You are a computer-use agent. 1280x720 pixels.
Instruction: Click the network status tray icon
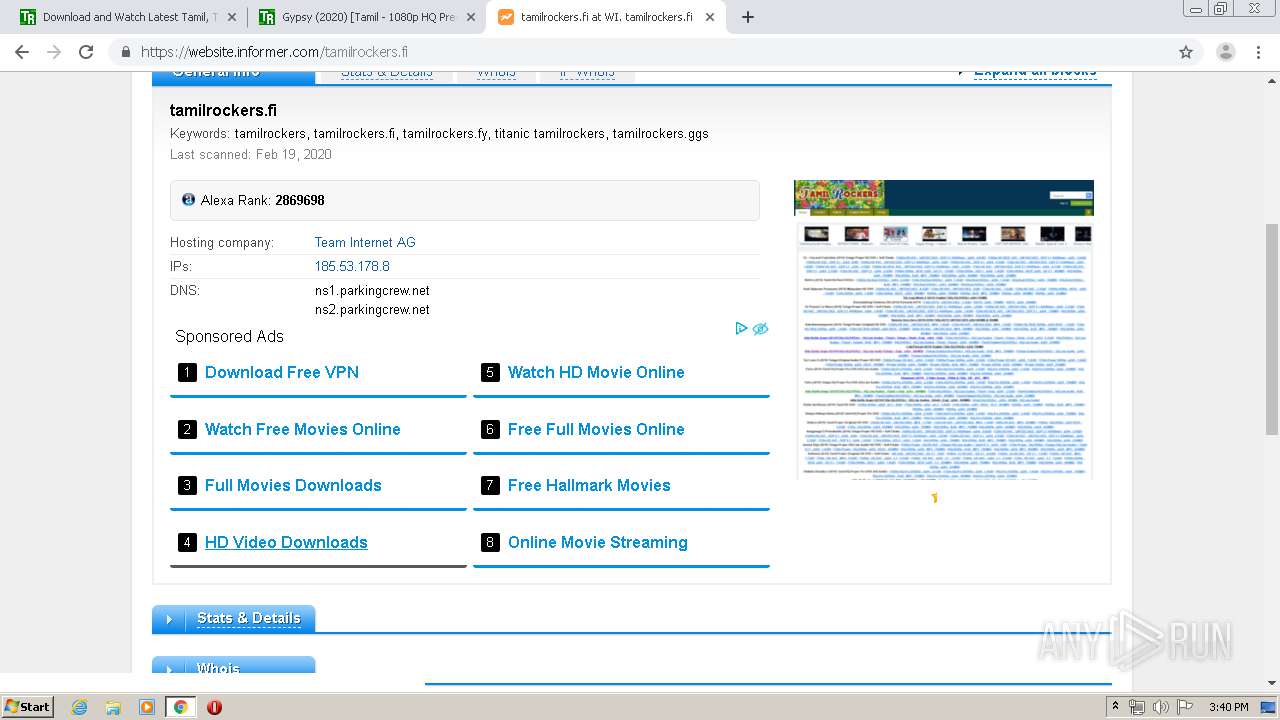pyautogui.click(x=1137, y=707)
